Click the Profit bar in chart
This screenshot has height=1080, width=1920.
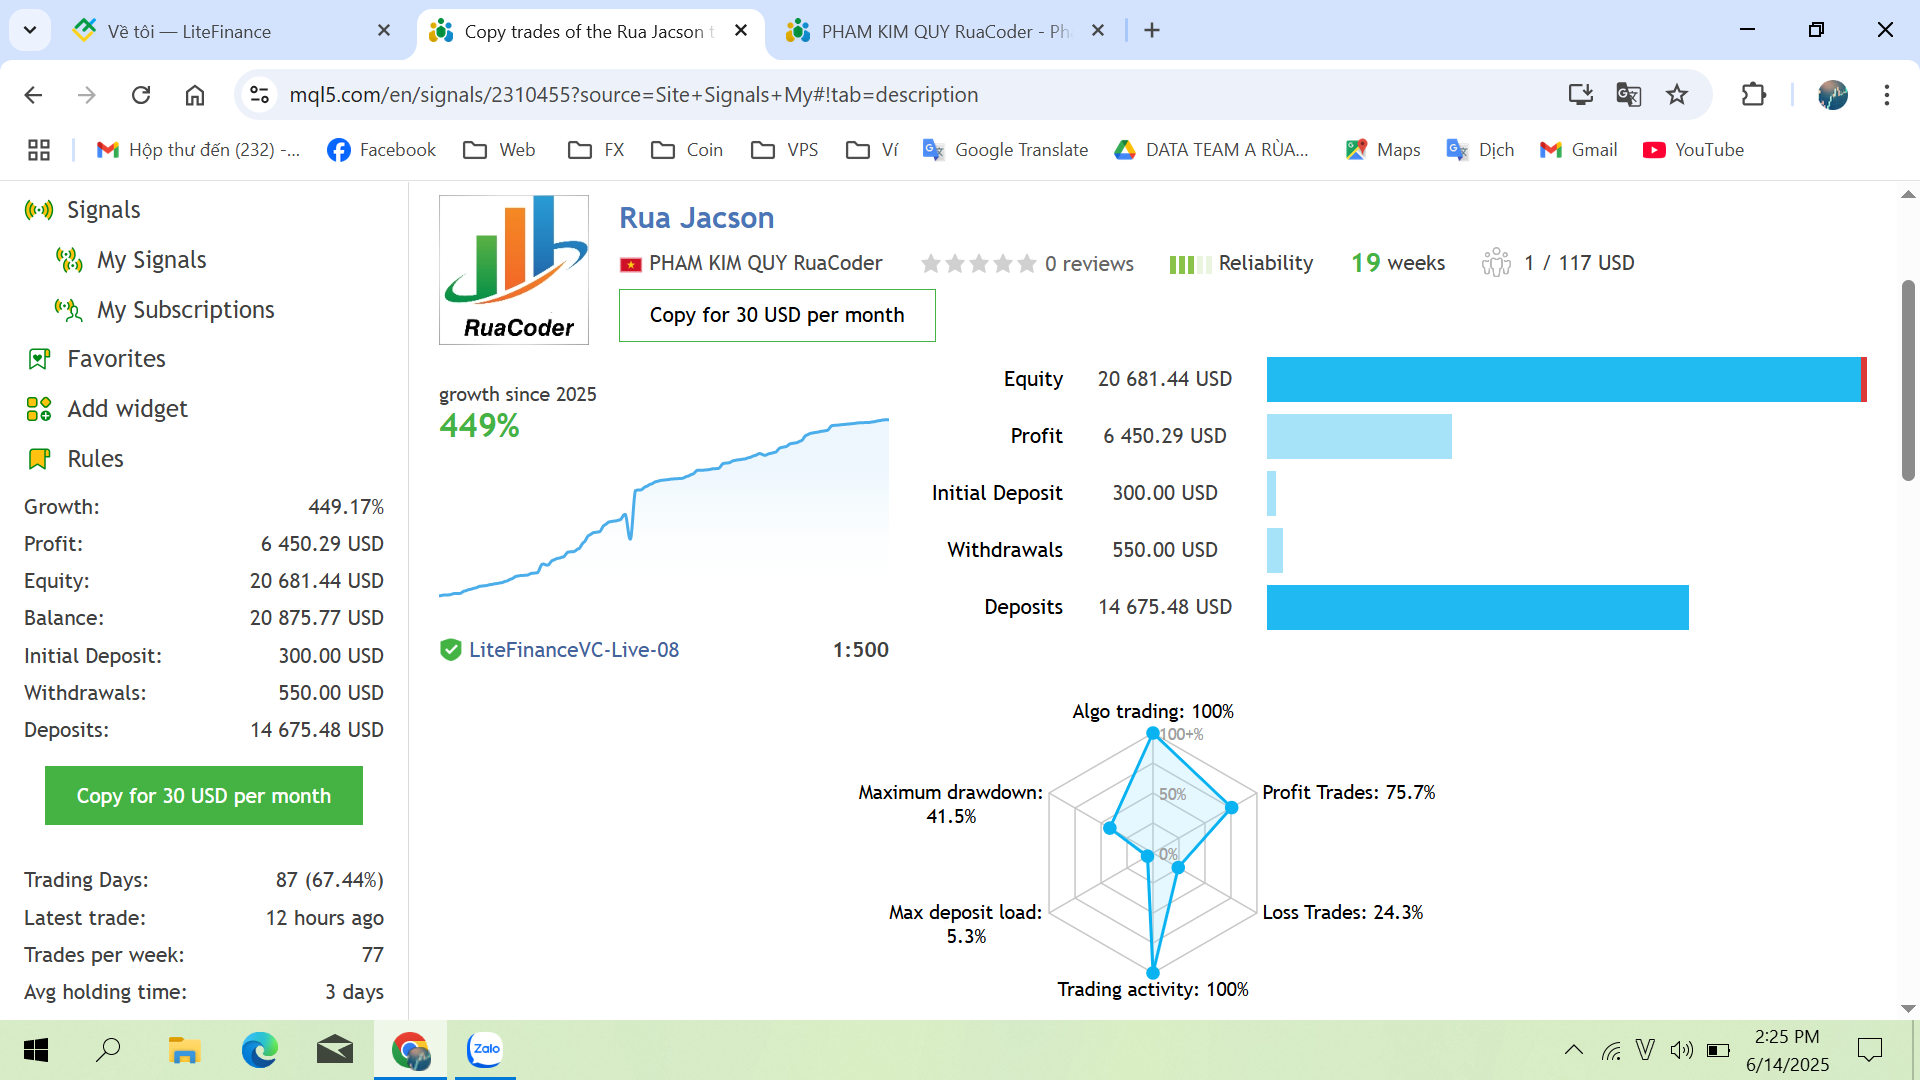coord(1359,437)
